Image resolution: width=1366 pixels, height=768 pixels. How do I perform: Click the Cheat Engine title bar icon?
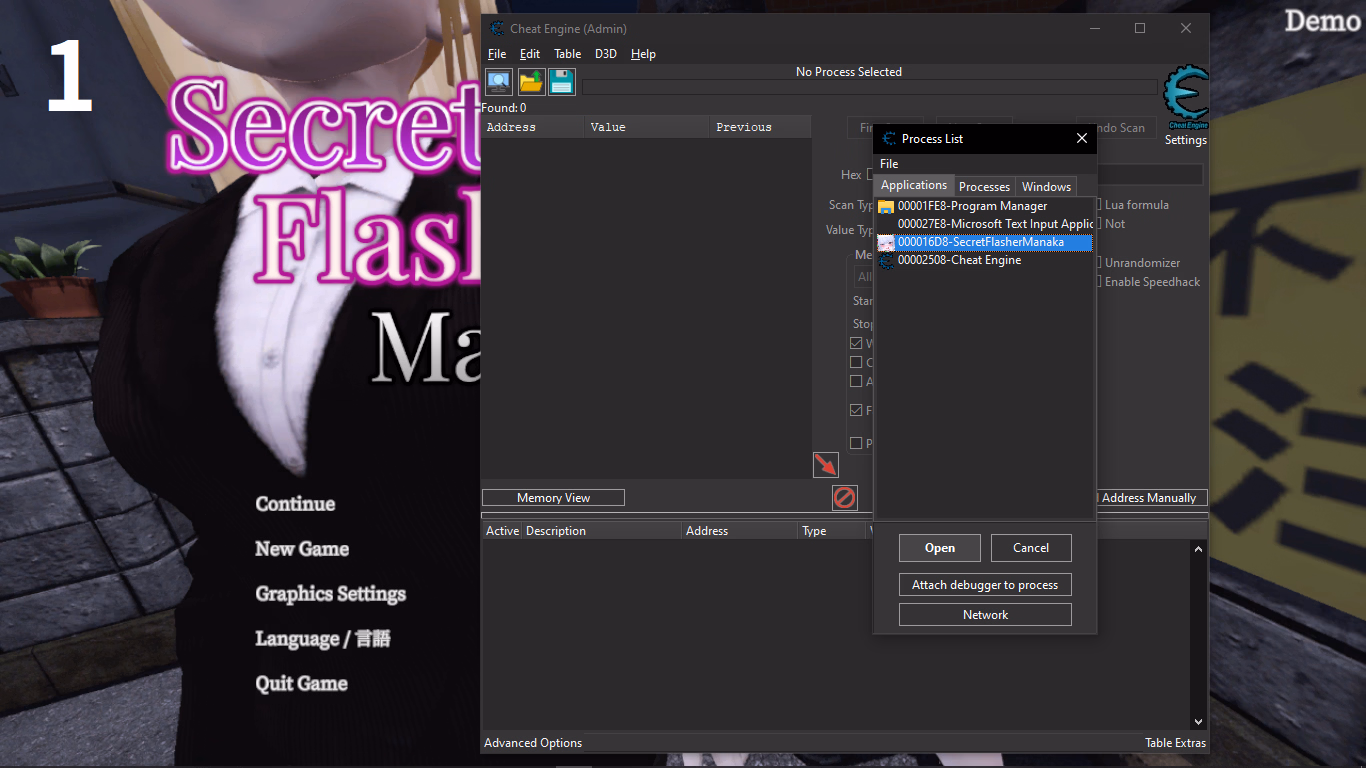497,28
